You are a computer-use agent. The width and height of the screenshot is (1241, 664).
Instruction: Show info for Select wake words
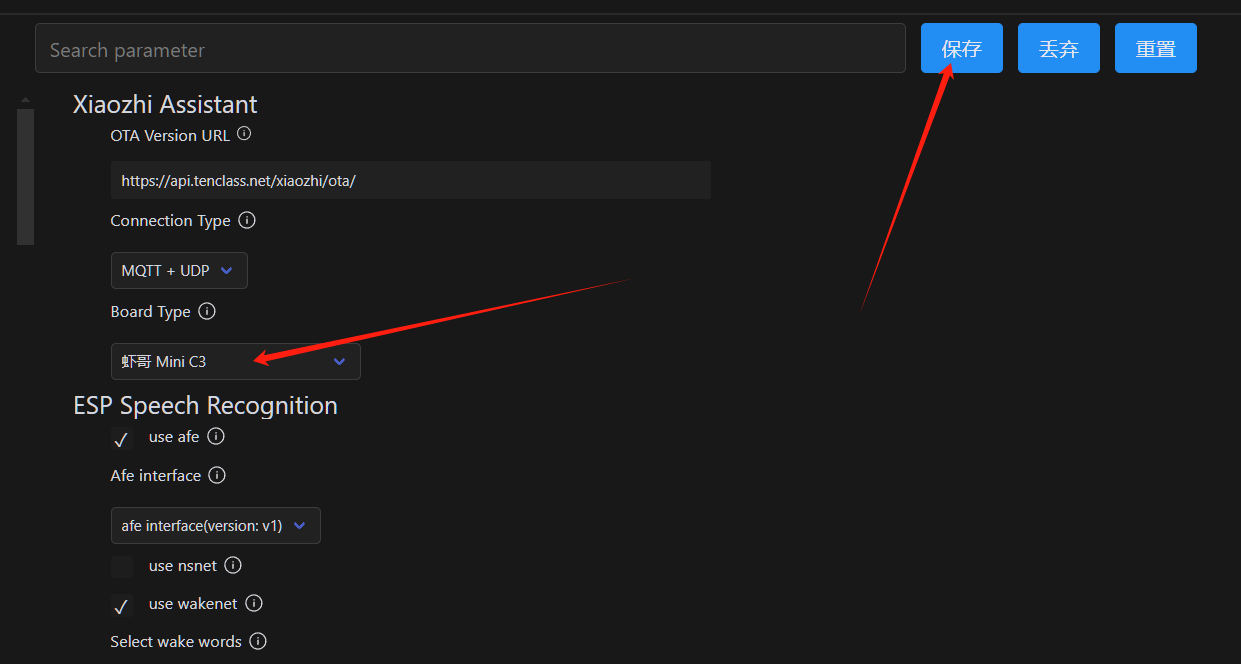pos(258,642)
